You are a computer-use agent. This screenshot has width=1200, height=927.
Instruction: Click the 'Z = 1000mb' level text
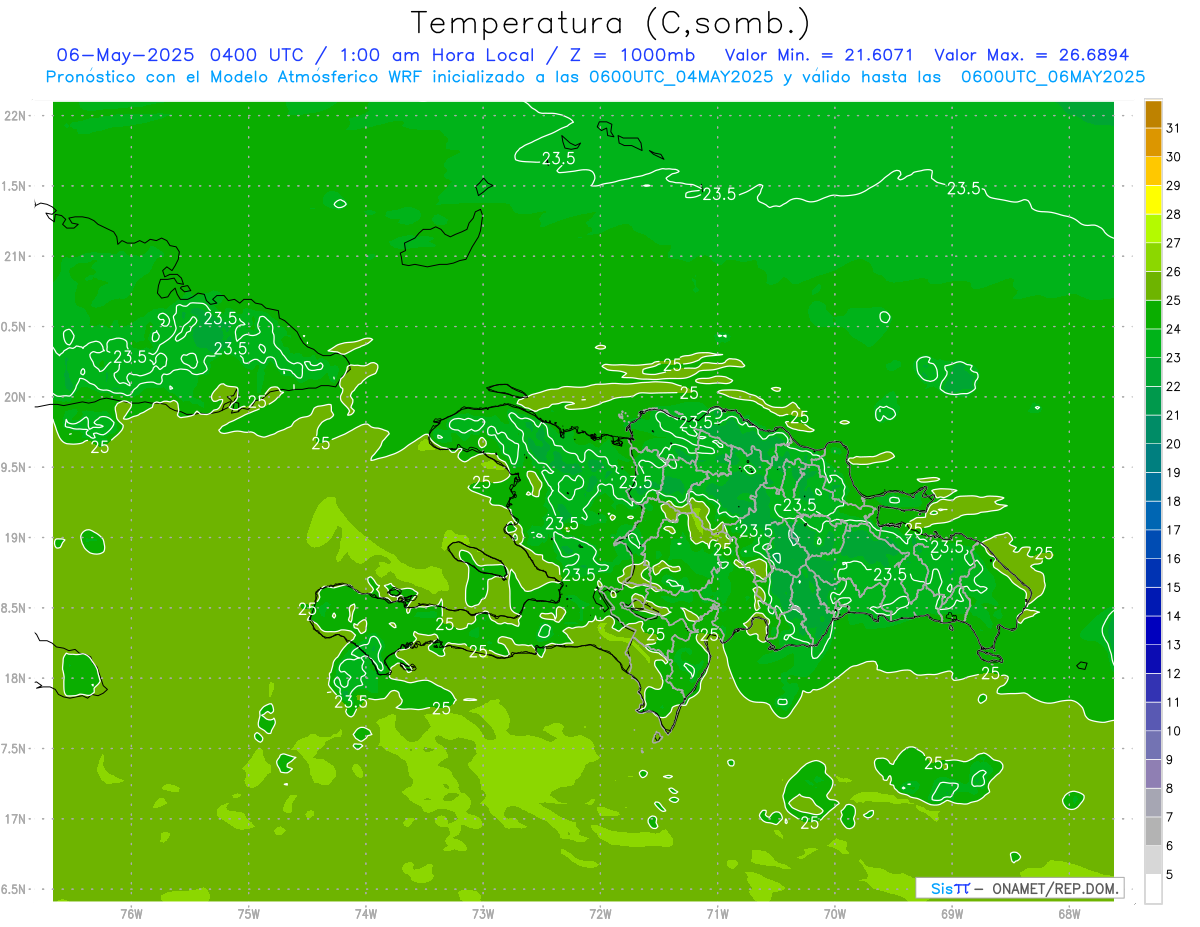point(632,55)
